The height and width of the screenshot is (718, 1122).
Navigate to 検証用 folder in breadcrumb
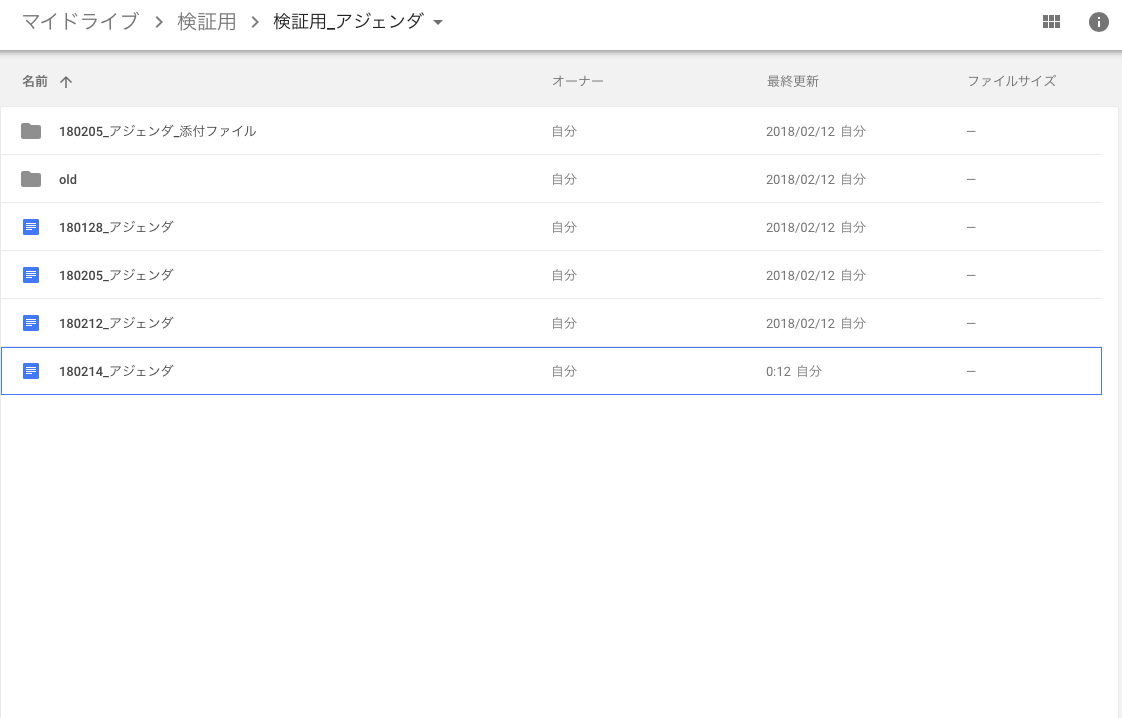[207, 22]
